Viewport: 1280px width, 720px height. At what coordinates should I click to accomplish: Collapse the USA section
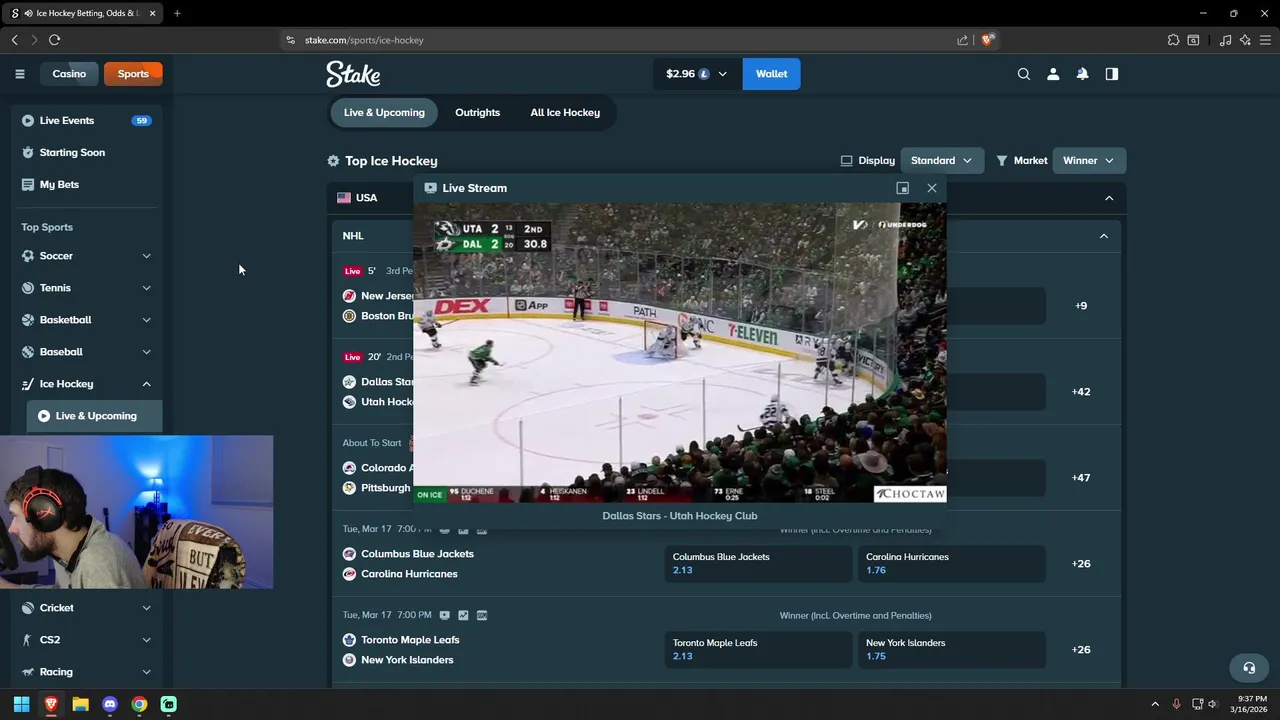click(x=1108, y=198)
